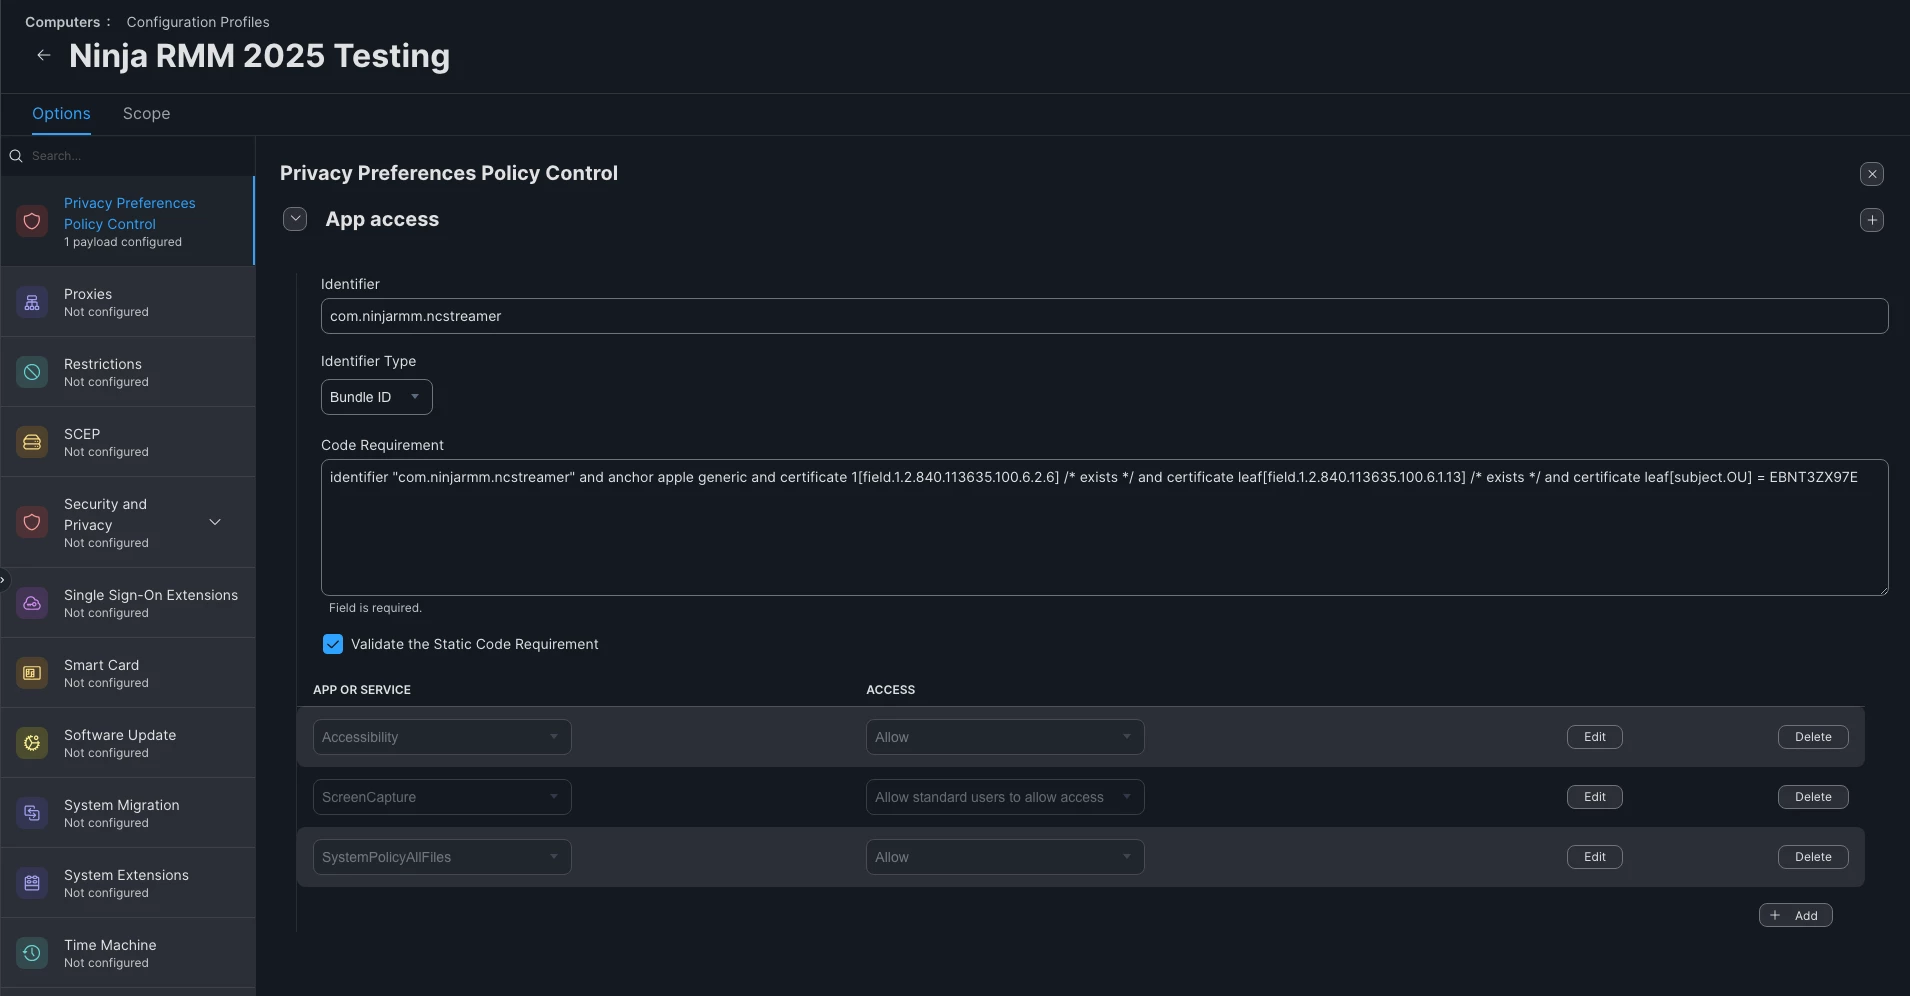This screenshot has width=1910, height=996.
Task: Open the Accessibility row Allow access dropdown
Action: (x=1005, y=737)
